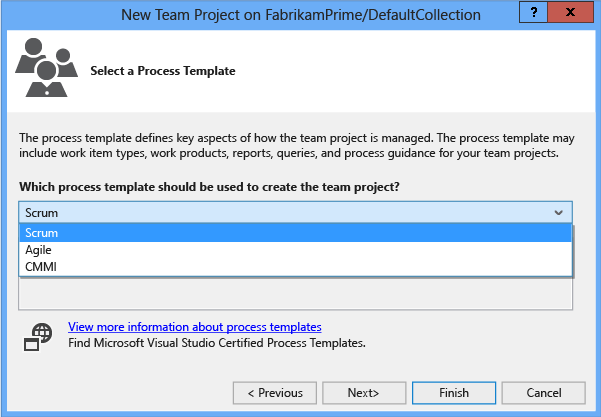Click the Select a Process Template heading
This screenshot has width=601, height=417.
[162, 72]
